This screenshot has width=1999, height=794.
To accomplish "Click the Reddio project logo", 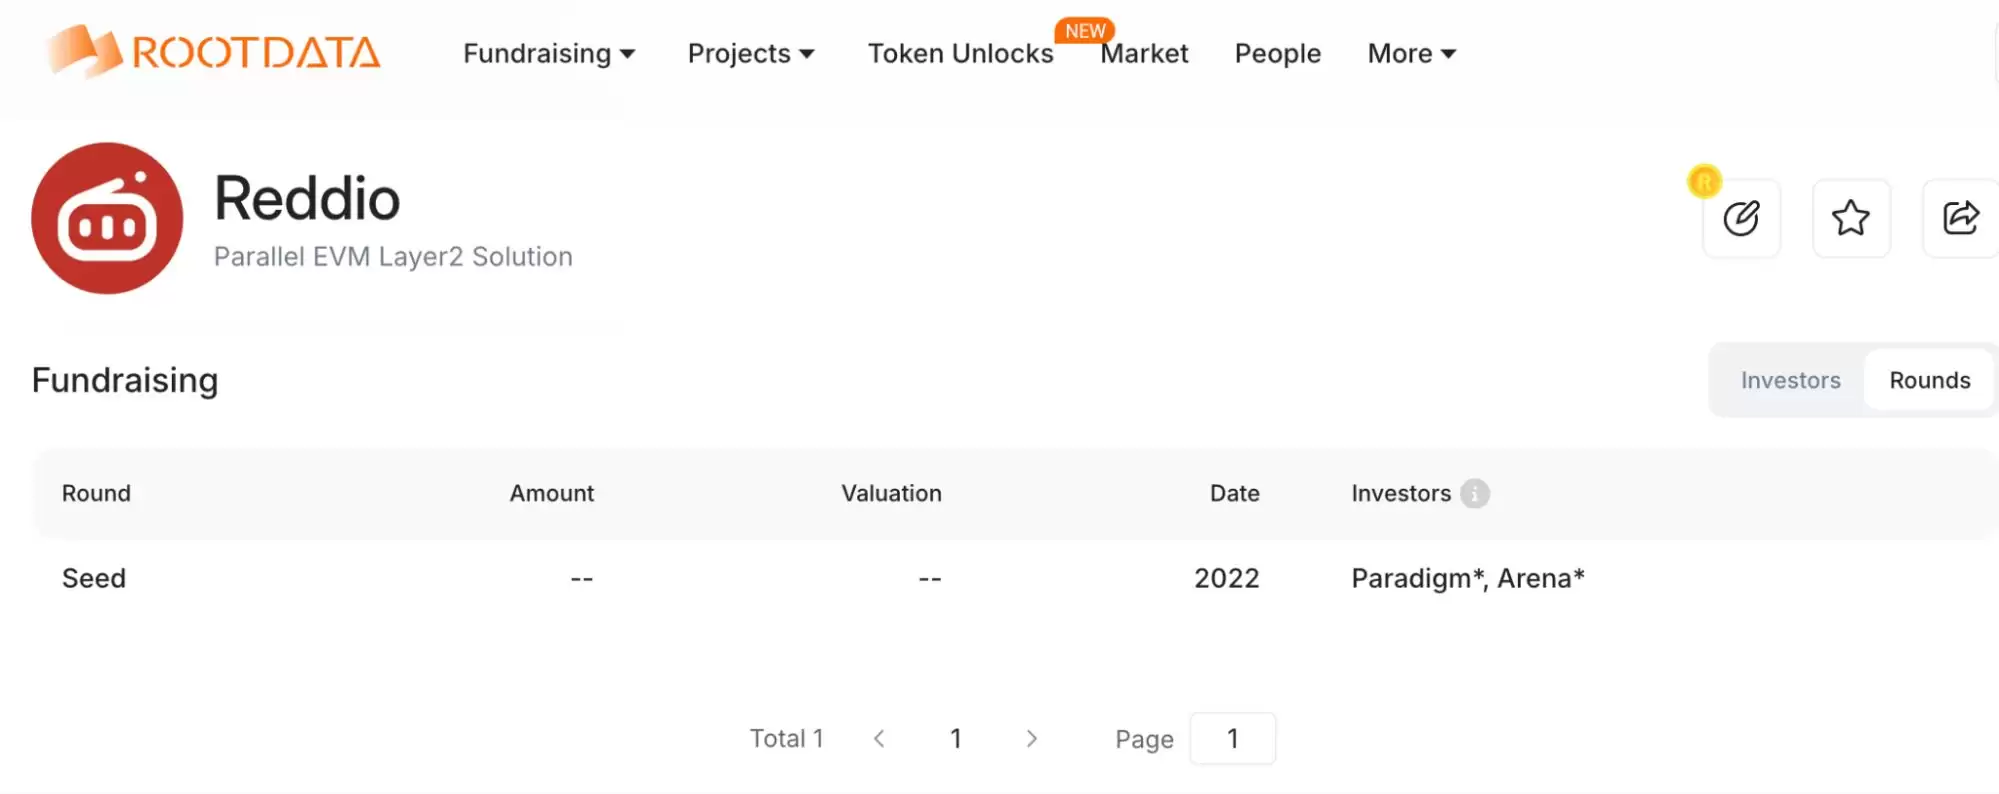I will click(x=107, y=218).
